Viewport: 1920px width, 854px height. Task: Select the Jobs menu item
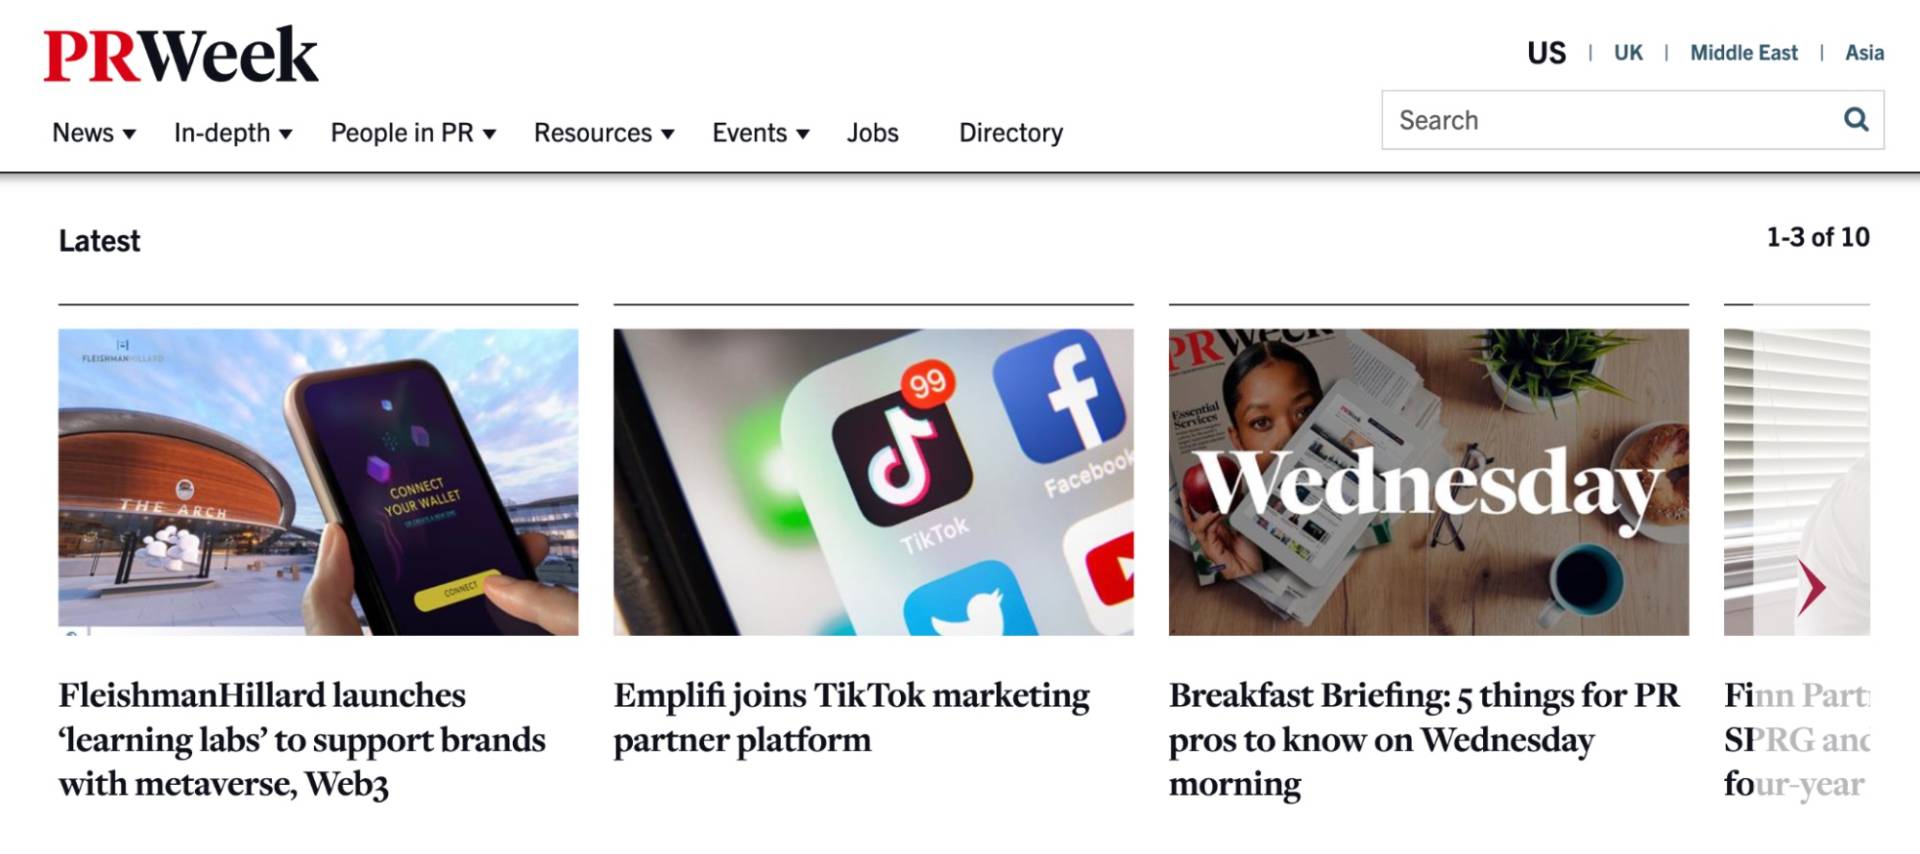(873, 132)
